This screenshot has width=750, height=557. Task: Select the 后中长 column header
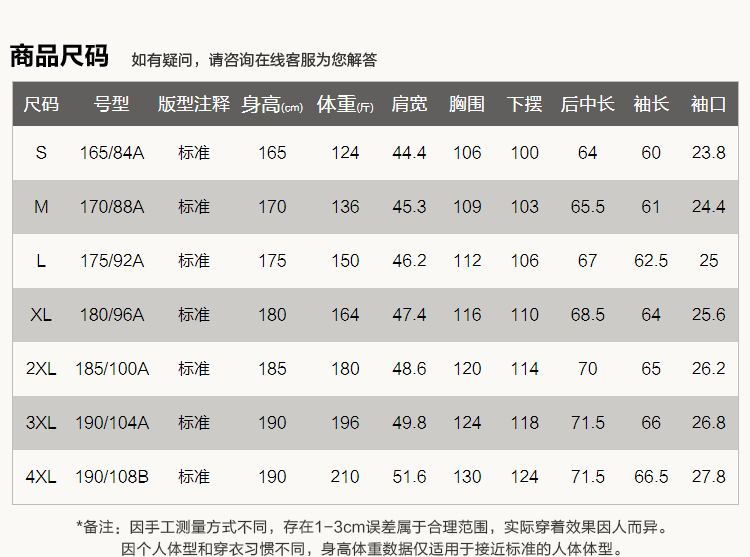click(x=587, y=104)
